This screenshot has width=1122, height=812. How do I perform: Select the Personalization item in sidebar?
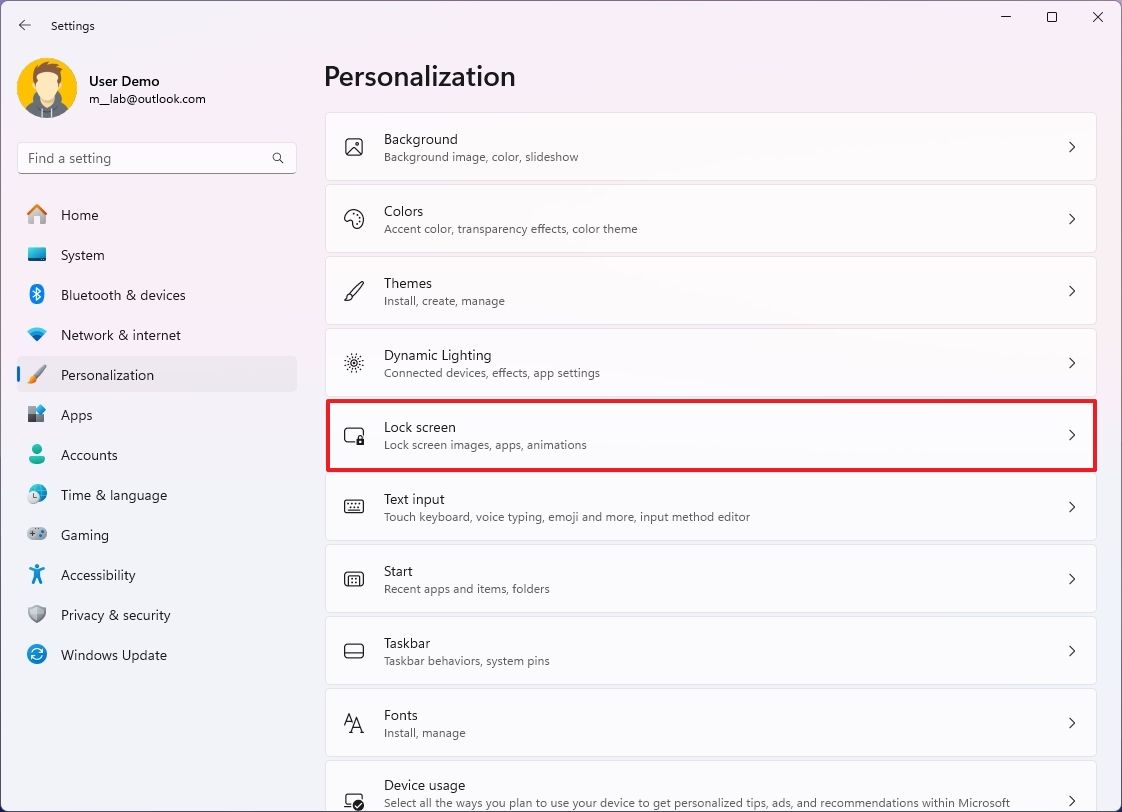pyautogui.click(x=107, y=375)
